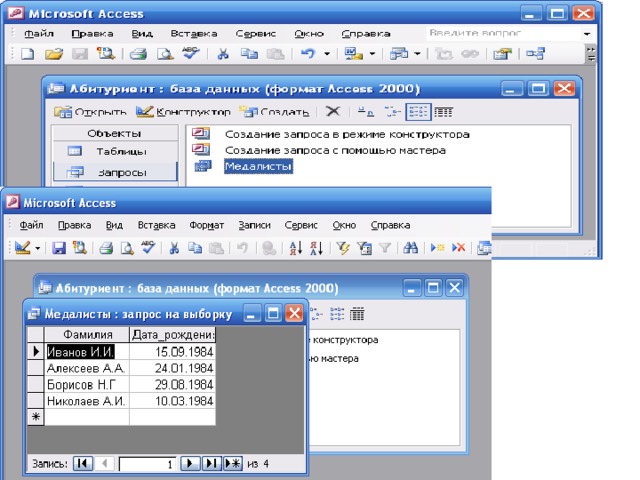Click Relationships icon in top toolbar
This screenshot has height=480, width=640.
535,53
